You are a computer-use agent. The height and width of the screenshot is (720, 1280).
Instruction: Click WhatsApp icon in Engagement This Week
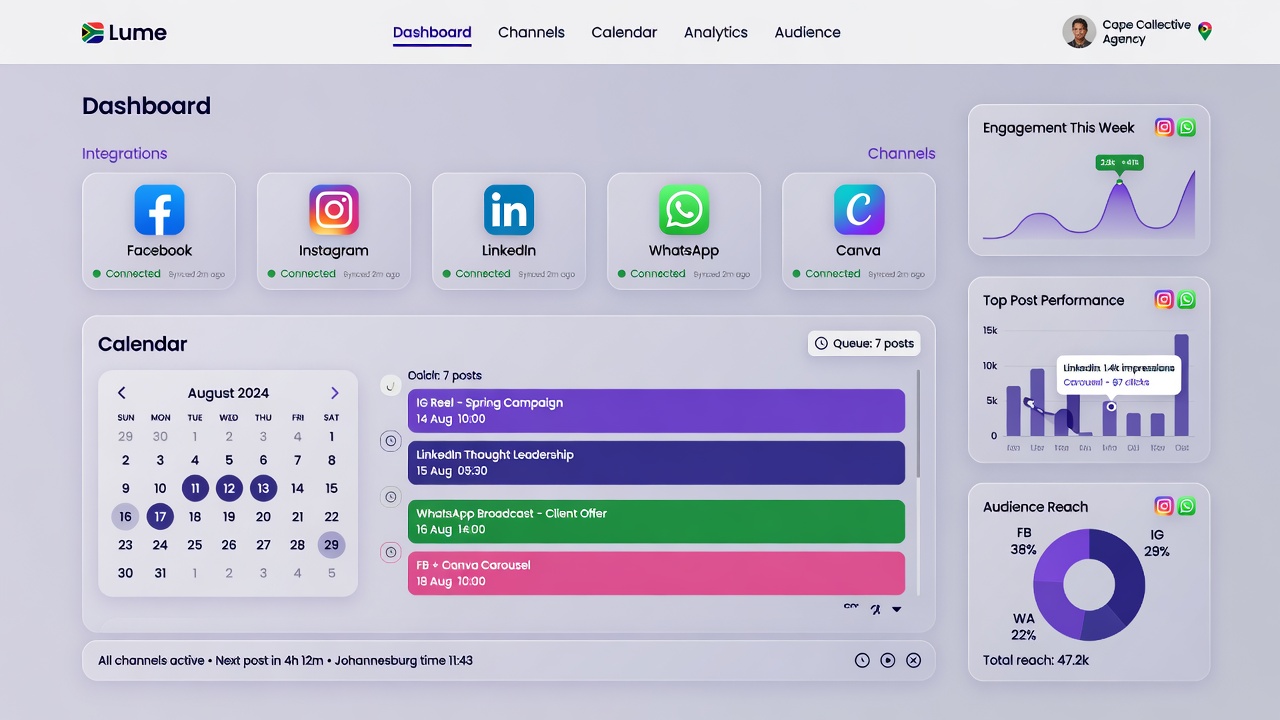coord(1186,127)
